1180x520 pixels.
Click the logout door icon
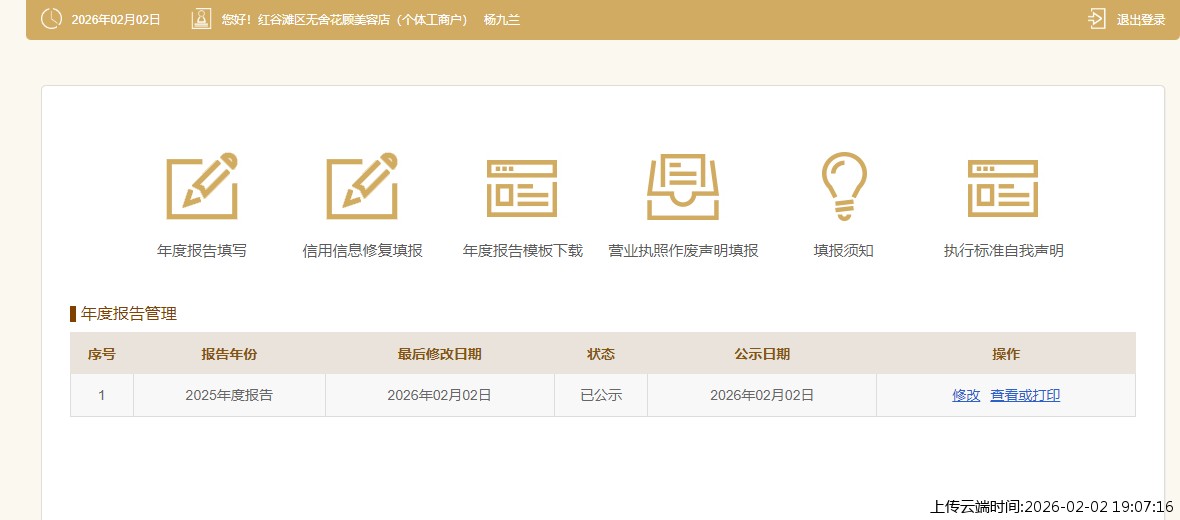pos(1096,20)
